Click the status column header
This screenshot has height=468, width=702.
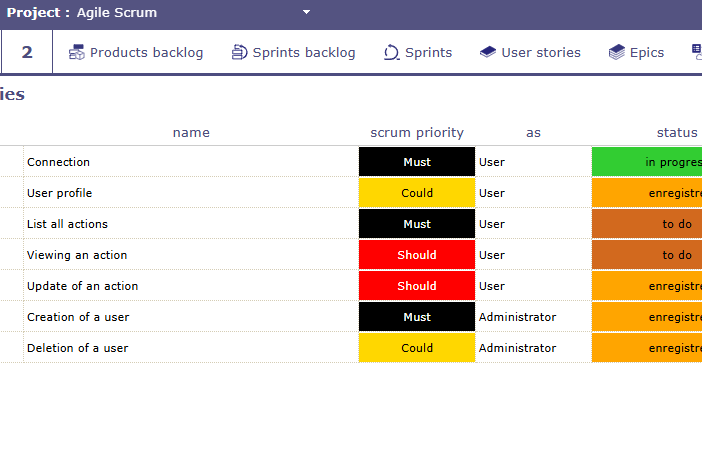(677, 132)
